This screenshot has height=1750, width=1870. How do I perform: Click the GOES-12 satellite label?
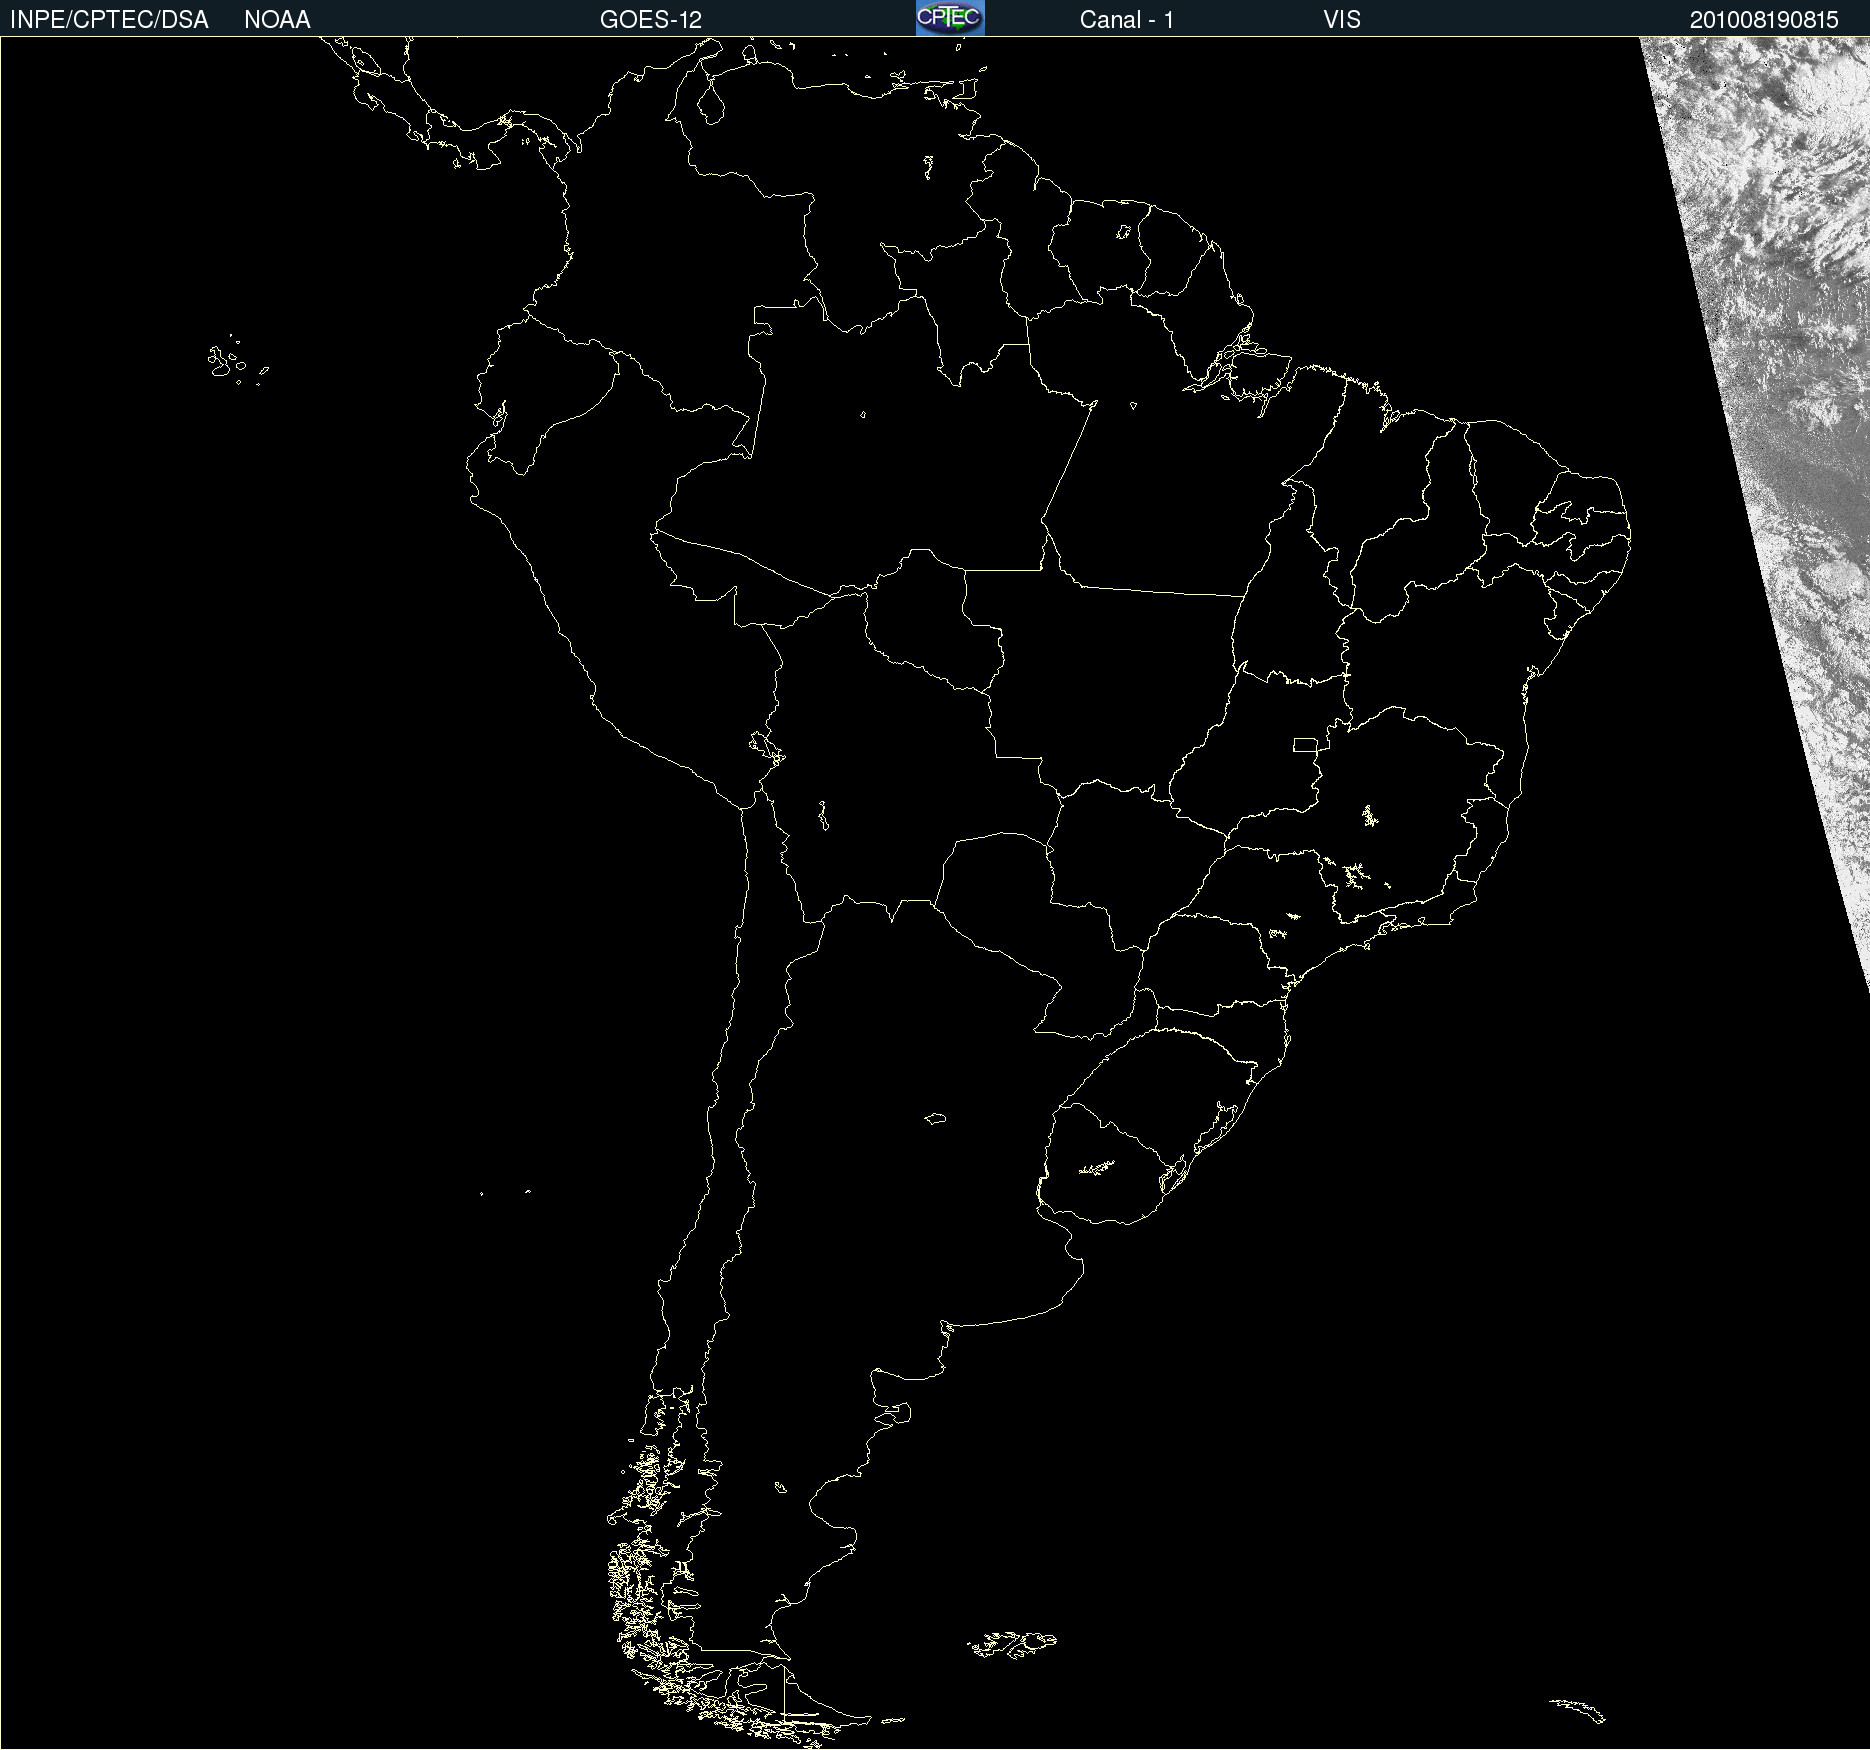click(x=651, y=20)
